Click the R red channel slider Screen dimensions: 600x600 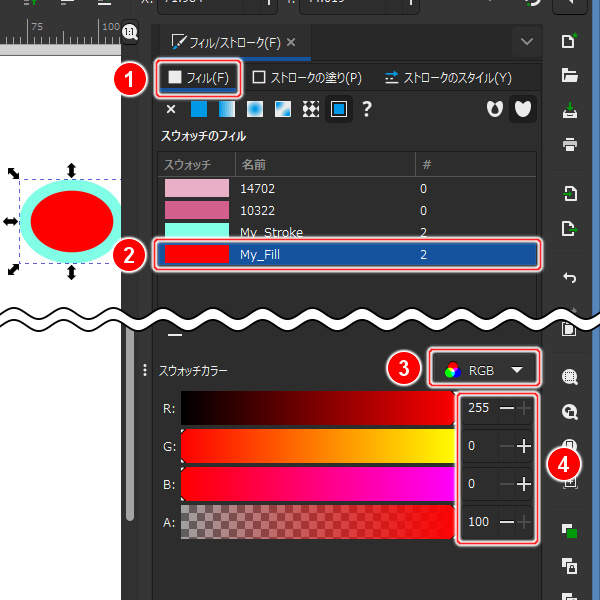click(318, 408)
